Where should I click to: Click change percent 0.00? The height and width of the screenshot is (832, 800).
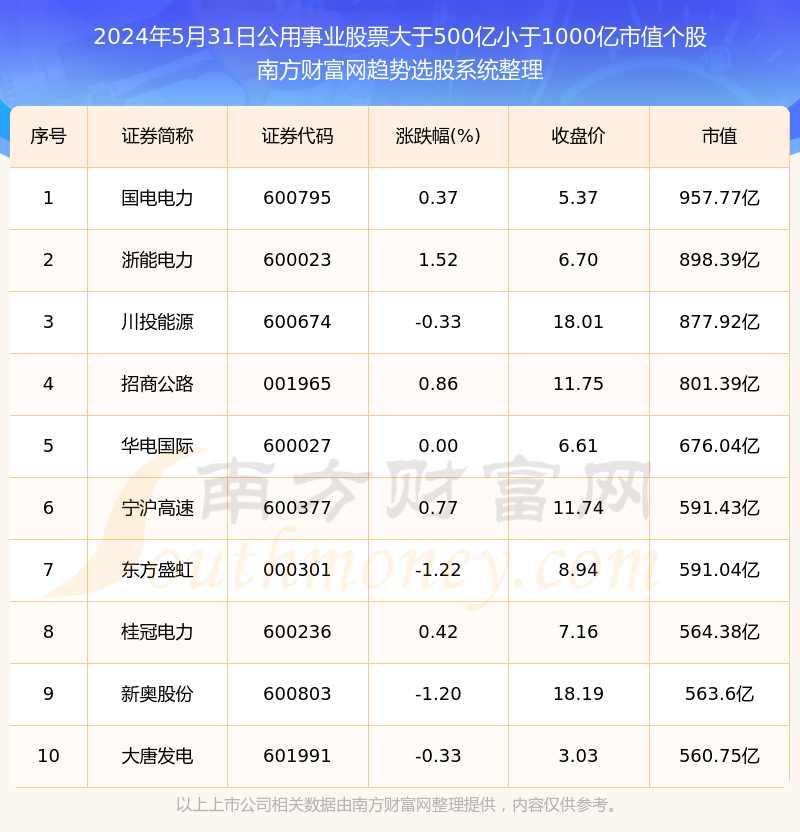click(x=438, y=446)
